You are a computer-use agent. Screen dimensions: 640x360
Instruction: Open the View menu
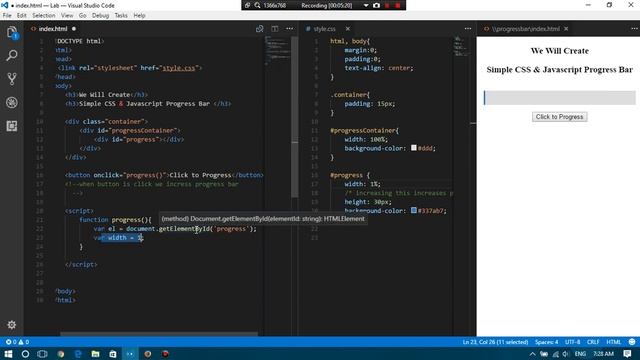pyautogui.click(x=67, y=16)
